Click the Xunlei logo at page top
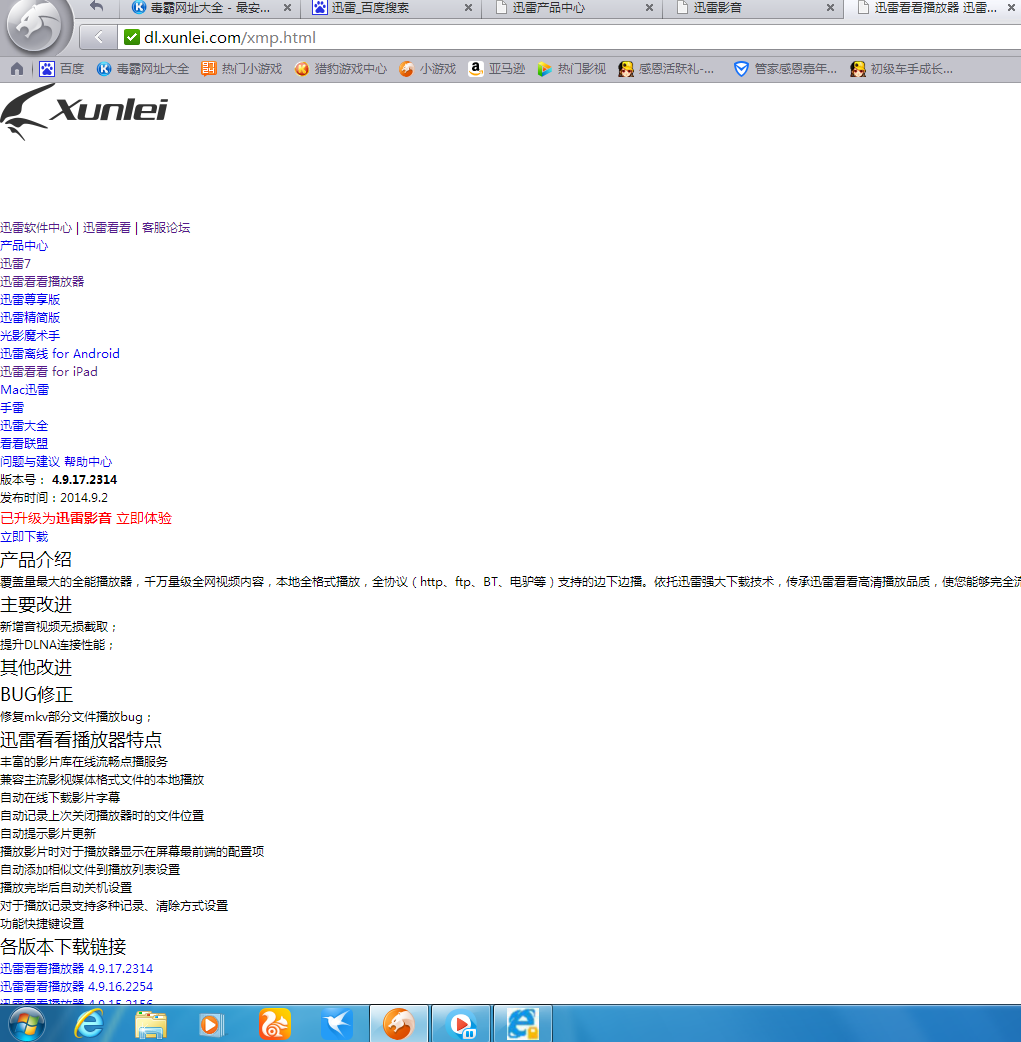 coord(84,111)
